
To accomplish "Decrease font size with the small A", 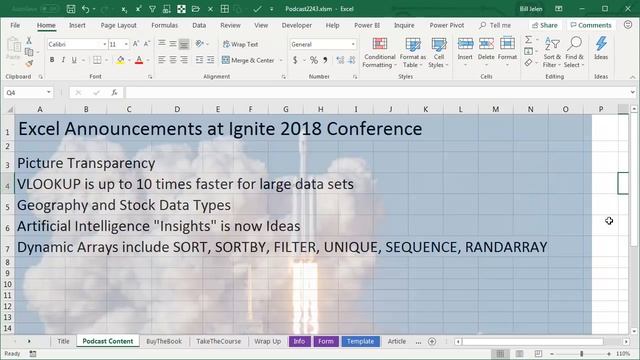I will click(x=147, y=44).
